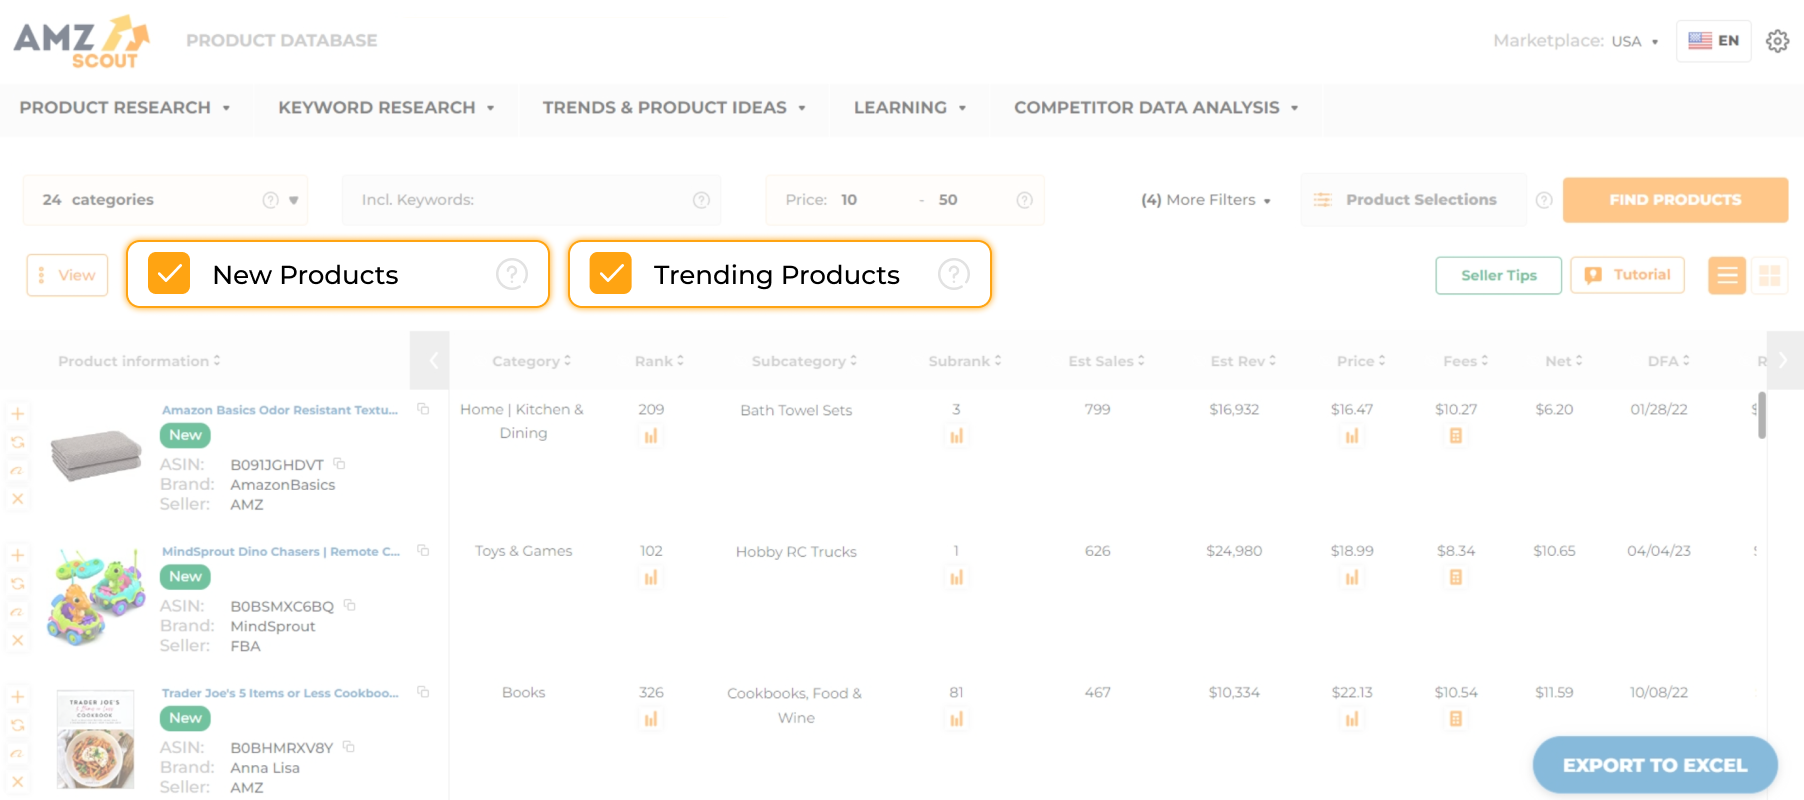1804x800 pixels.
Task: Click the New Products help icon
Action: (x=512, y=274)
